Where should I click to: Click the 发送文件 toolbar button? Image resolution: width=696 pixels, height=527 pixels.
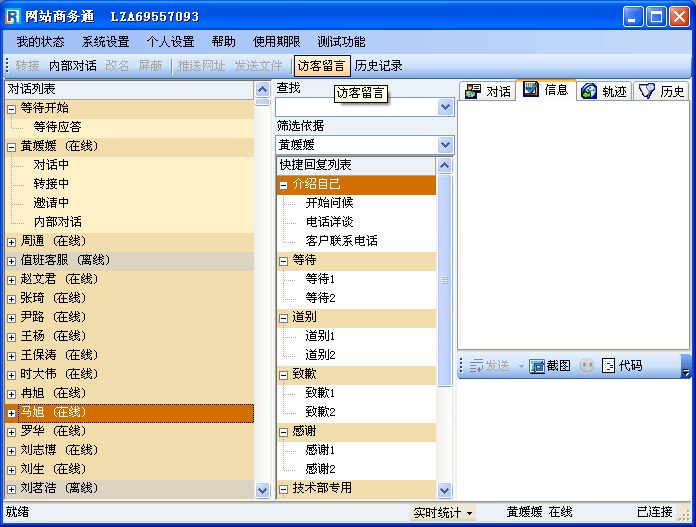pos(258,66)
